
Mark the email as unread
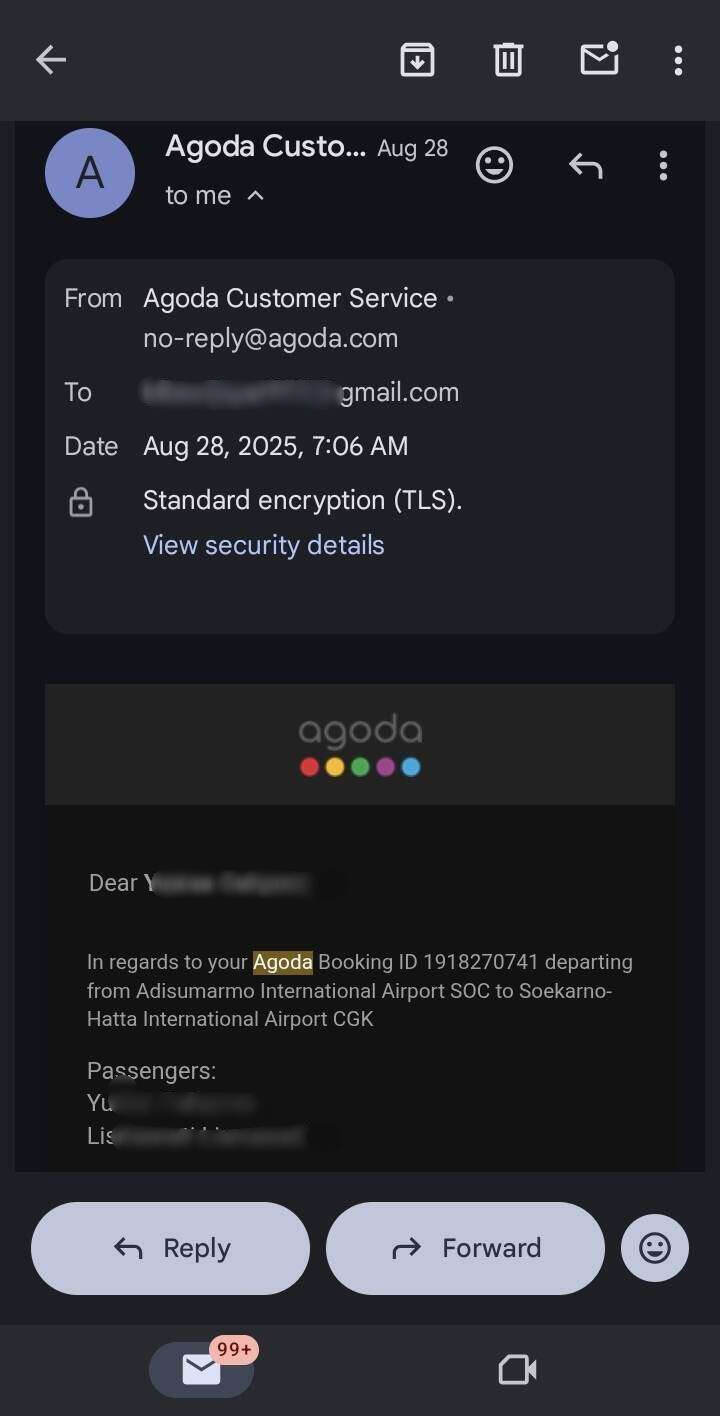599,60
